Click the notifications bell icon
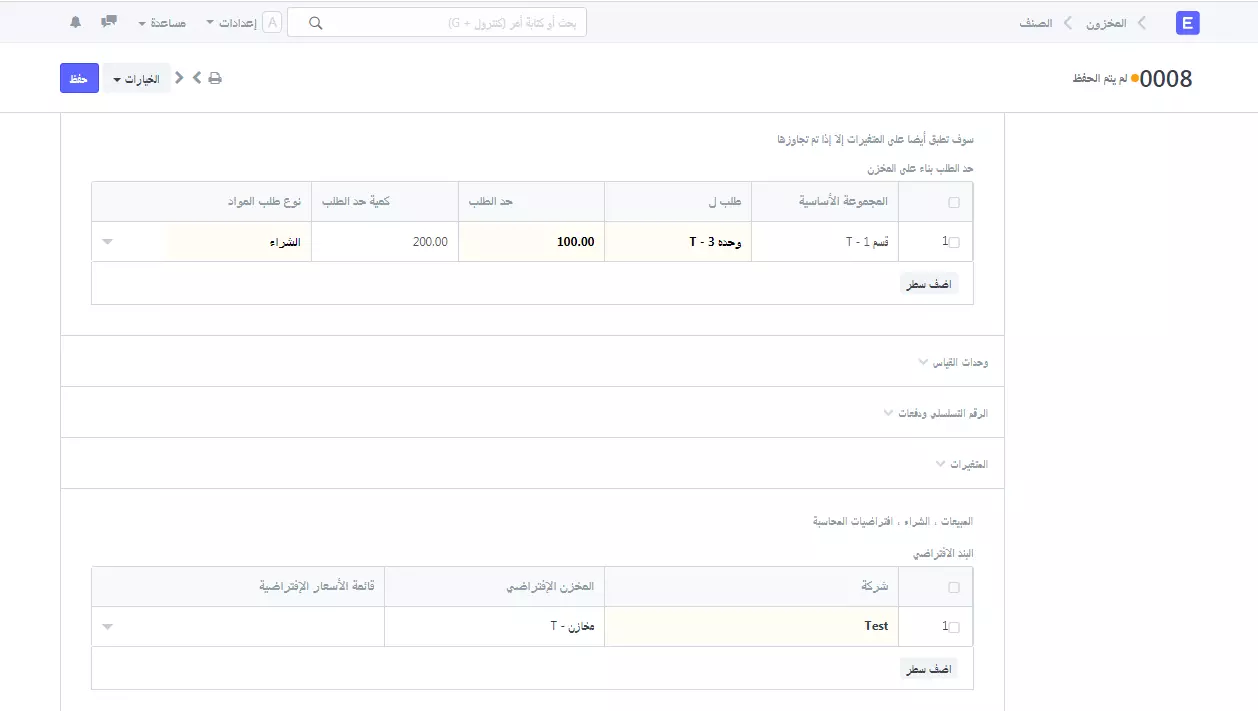The height and width of the screenshot is (711, 1258). [76, 22]
